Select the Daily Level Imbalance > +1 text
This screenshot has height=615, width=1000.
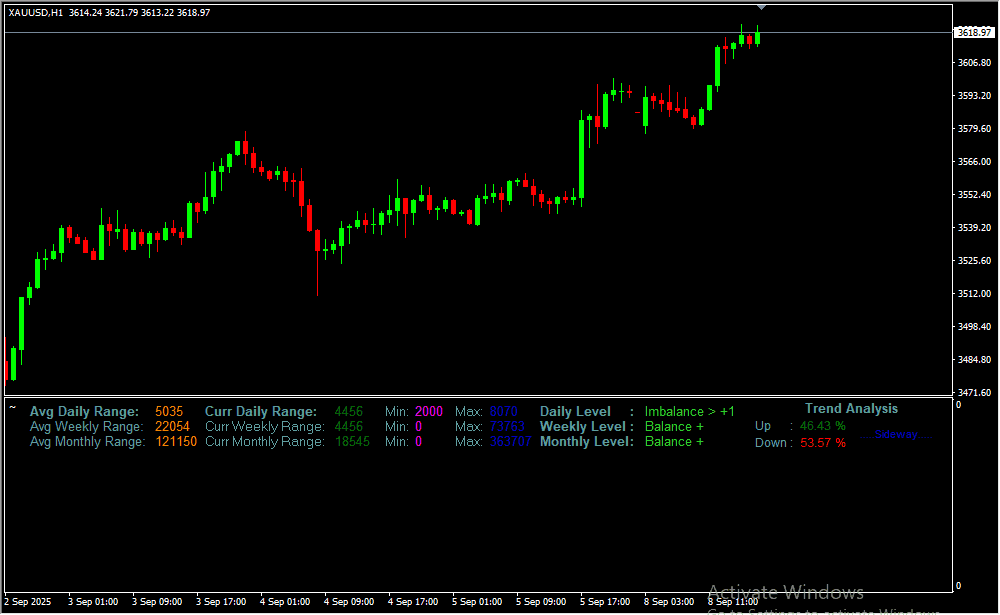(x=689, y=411)
